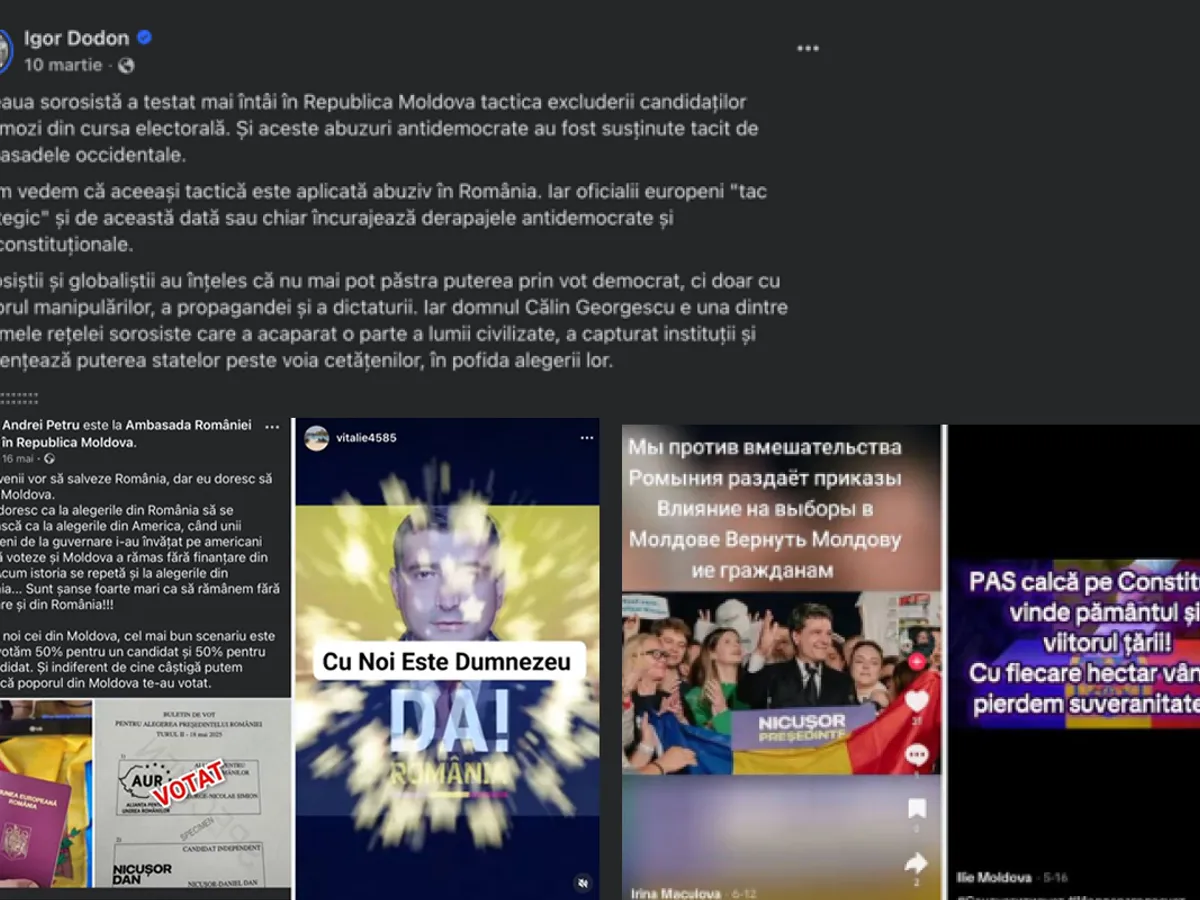Click the globe icon beside 16 mai
This screenshot has width=1200, height=900.
click(48, 458)
